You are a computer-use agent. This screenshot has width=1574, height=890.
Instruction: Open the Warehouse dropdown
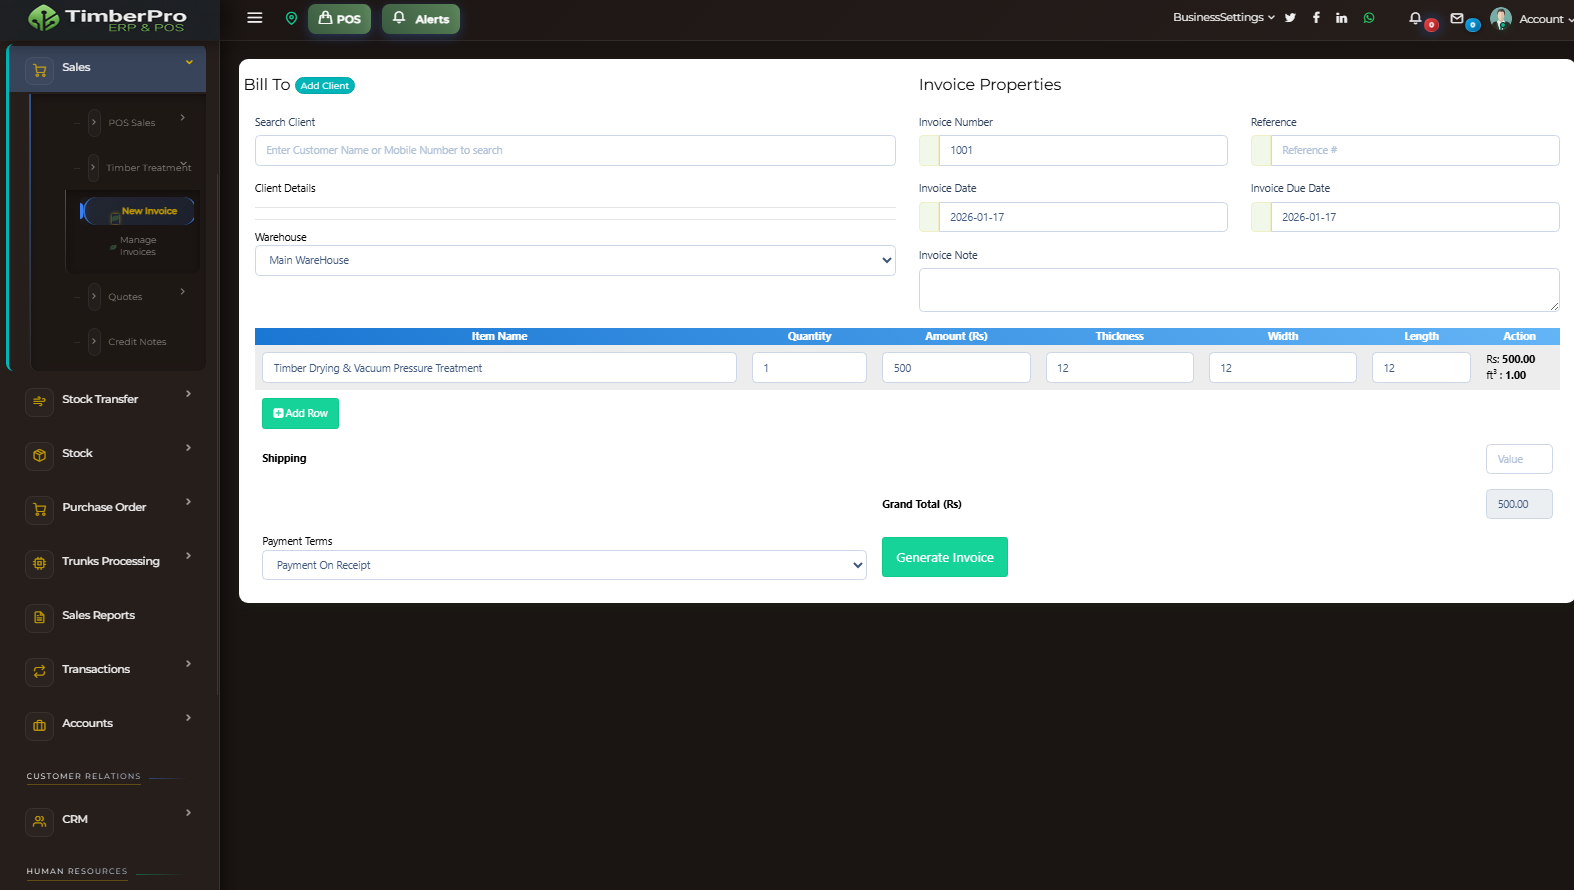click(x=575, y=260)
